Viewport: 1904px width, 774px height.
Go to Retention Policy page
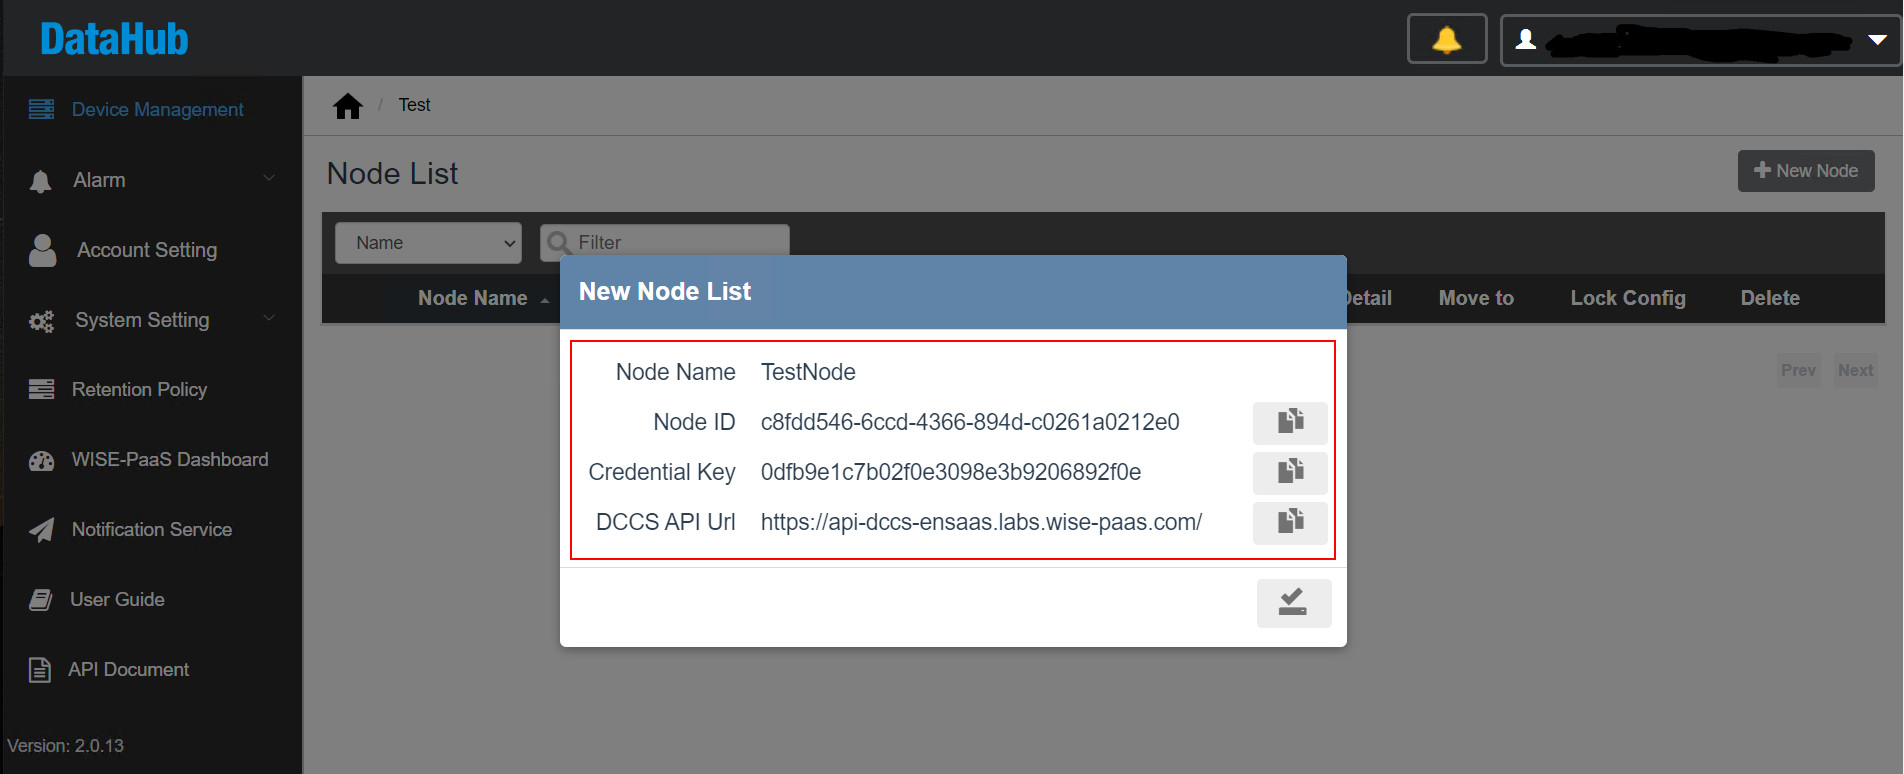click(139, 390)
